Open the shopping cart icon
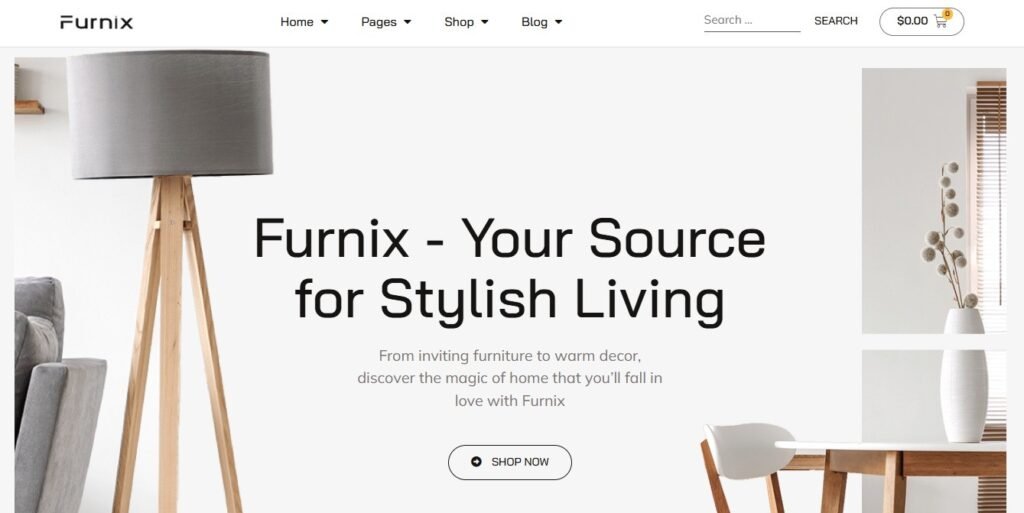 pos(940,21)
